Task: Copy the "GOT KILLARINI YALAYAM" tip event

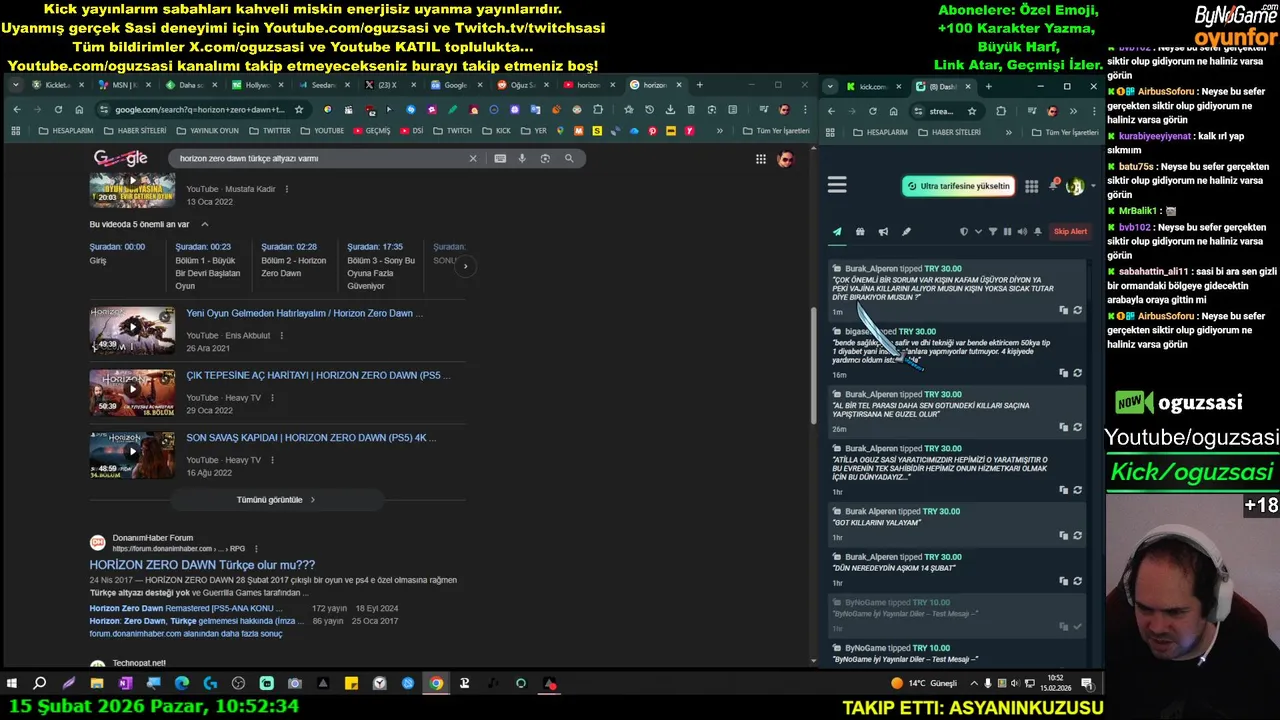Action: [1063, 536]
